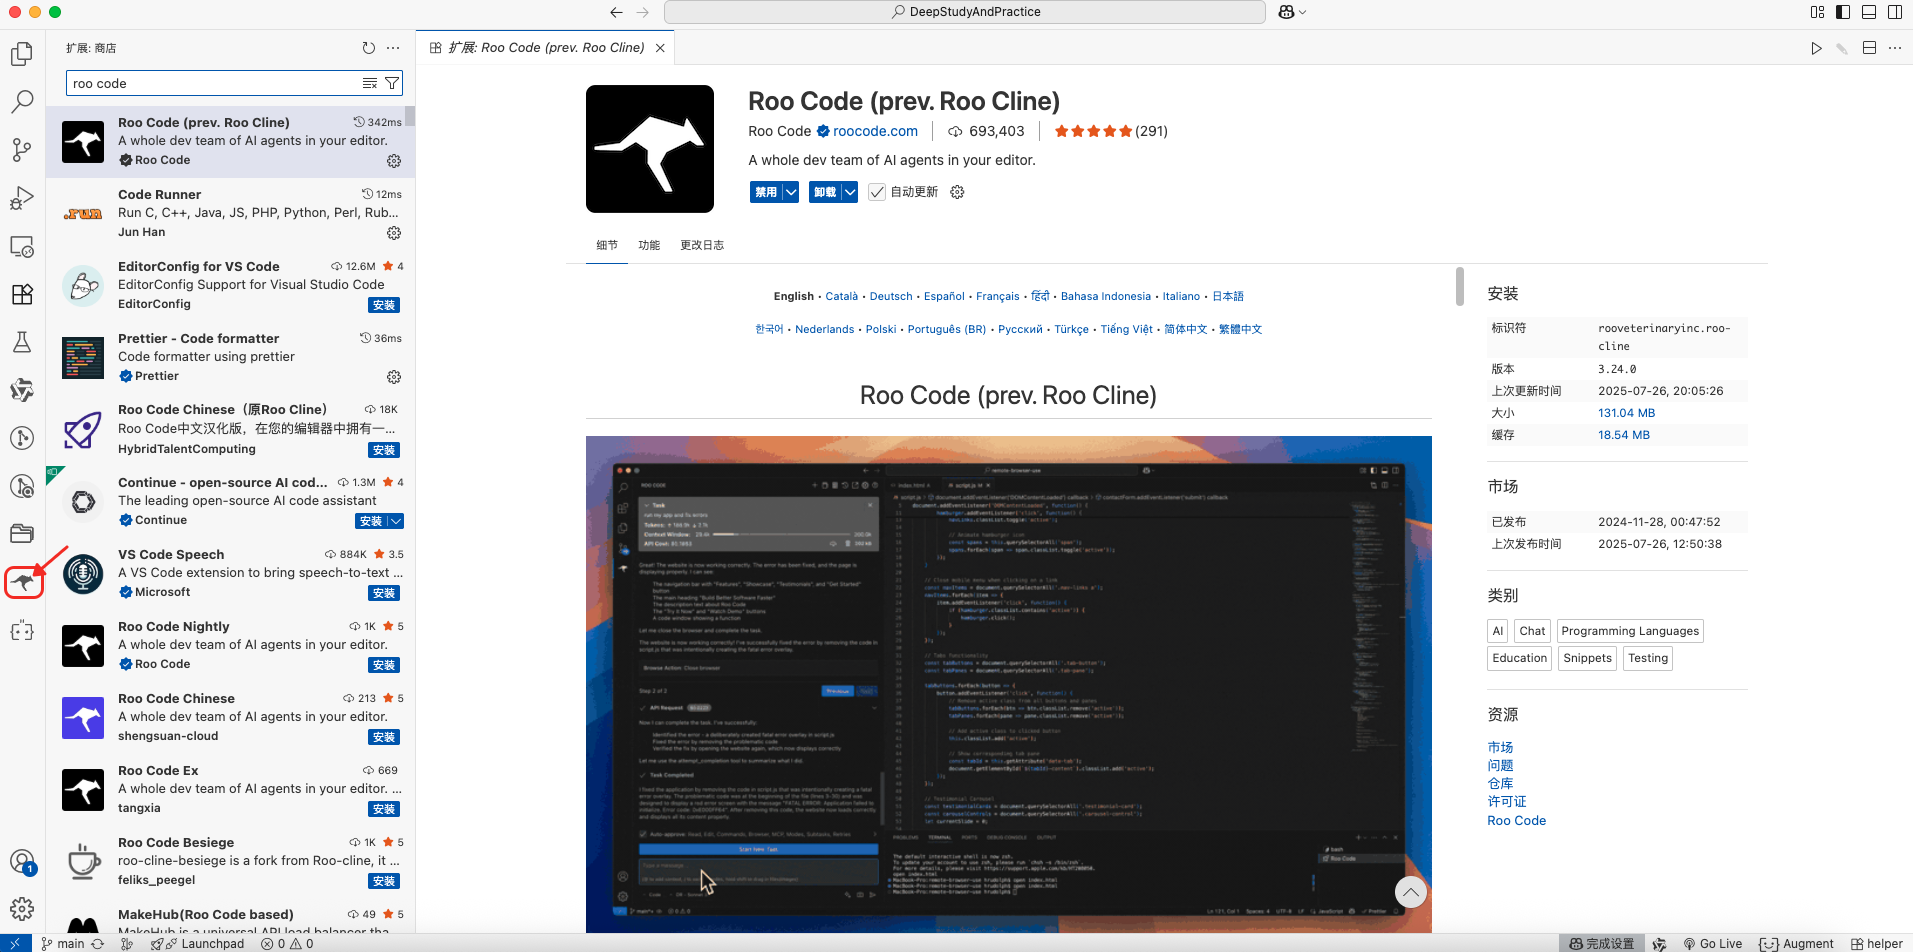Open the main branch status bar item

[x=62, y=943]
